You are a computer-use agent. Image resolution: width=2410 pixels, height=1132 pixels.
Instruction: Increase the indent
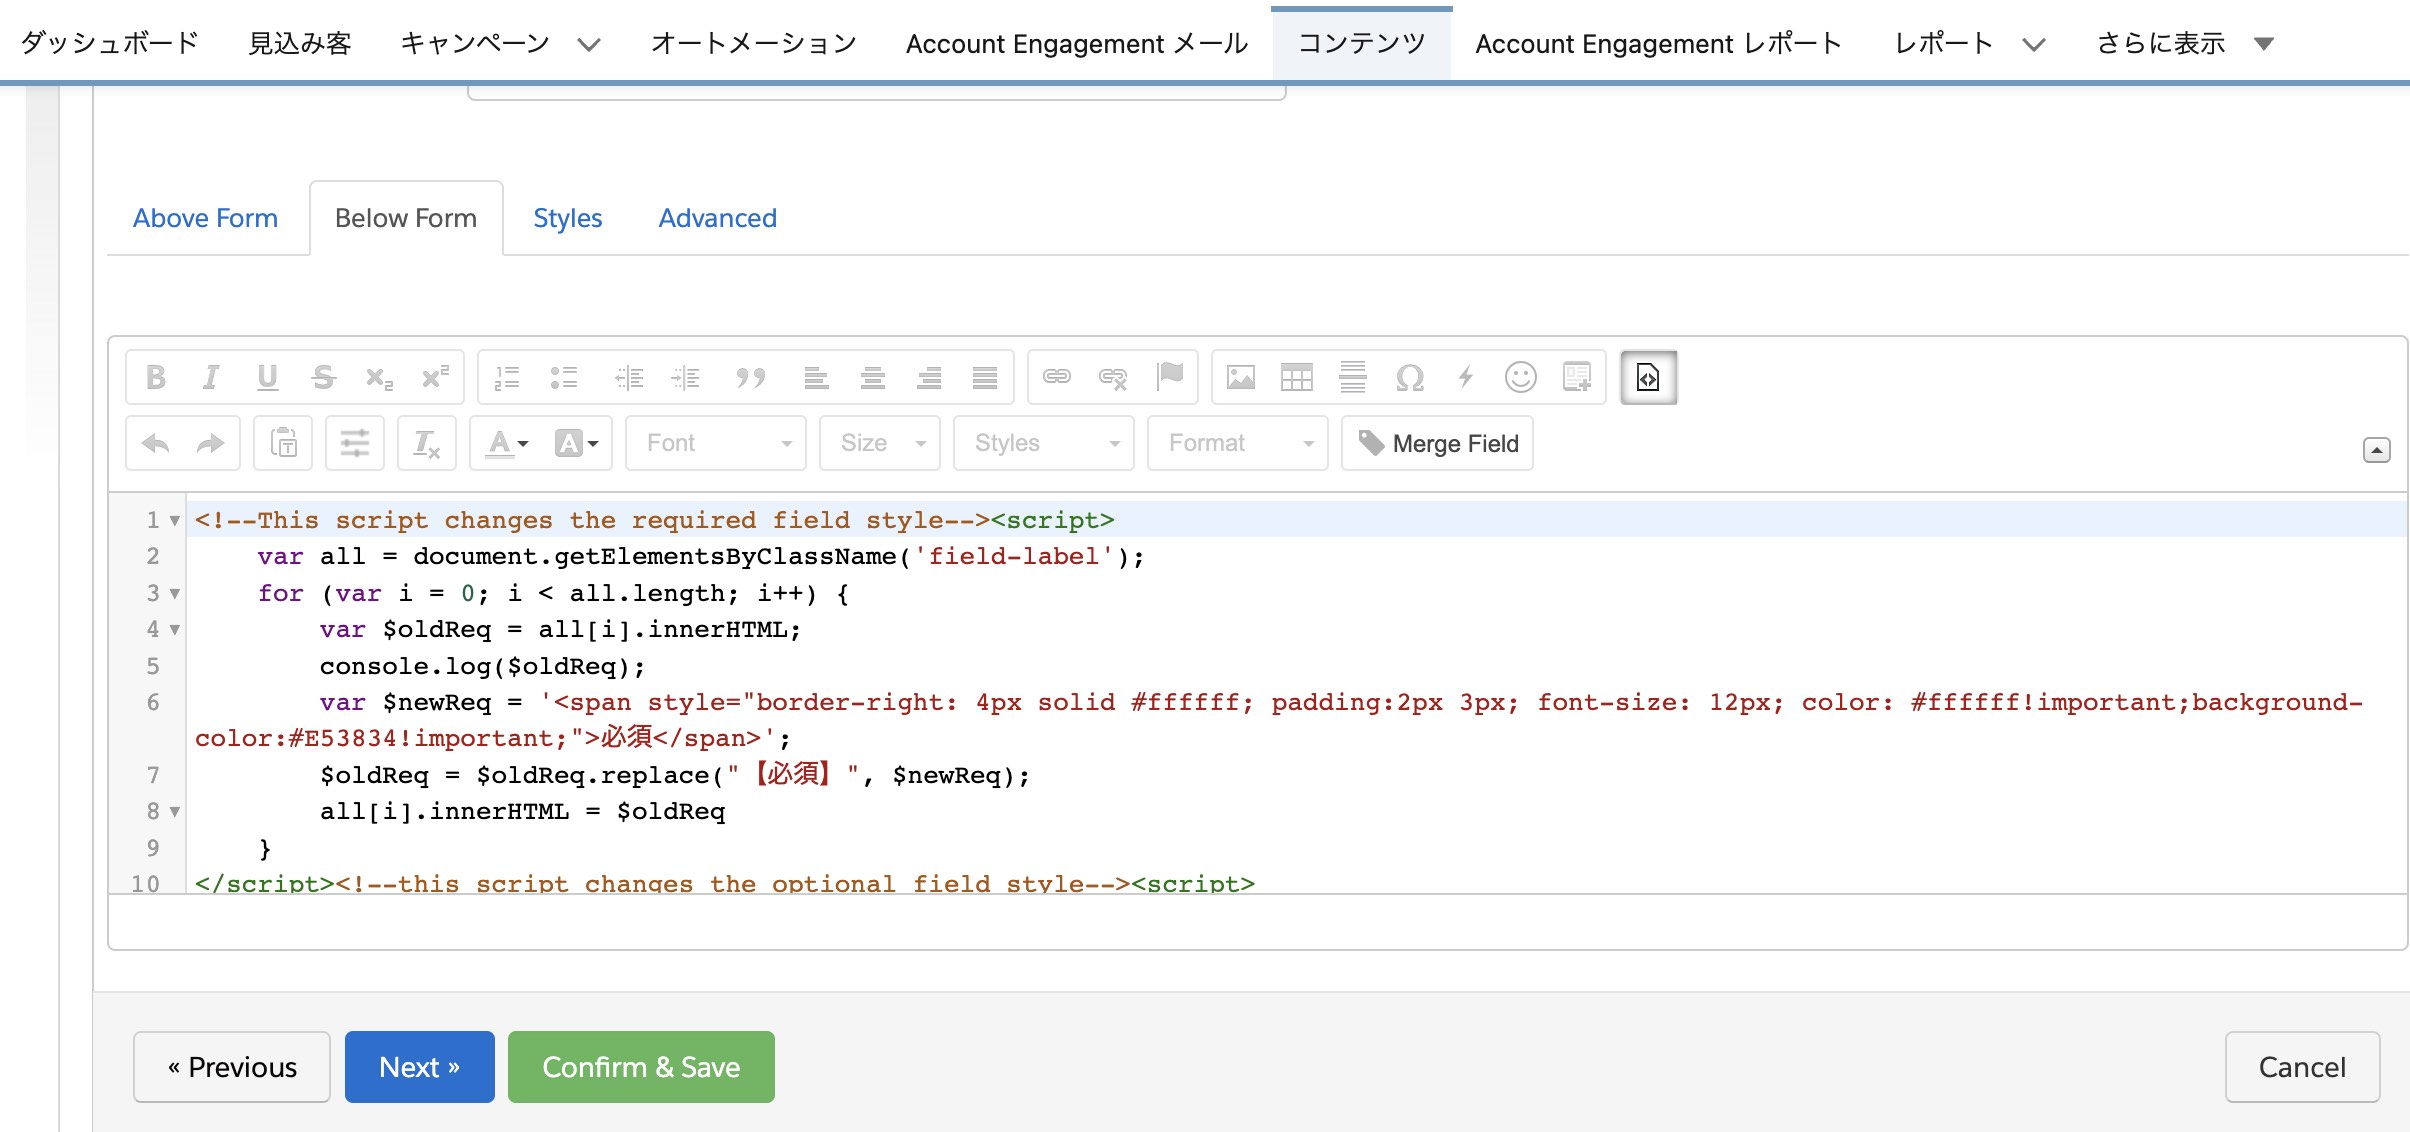click(686, 377)
